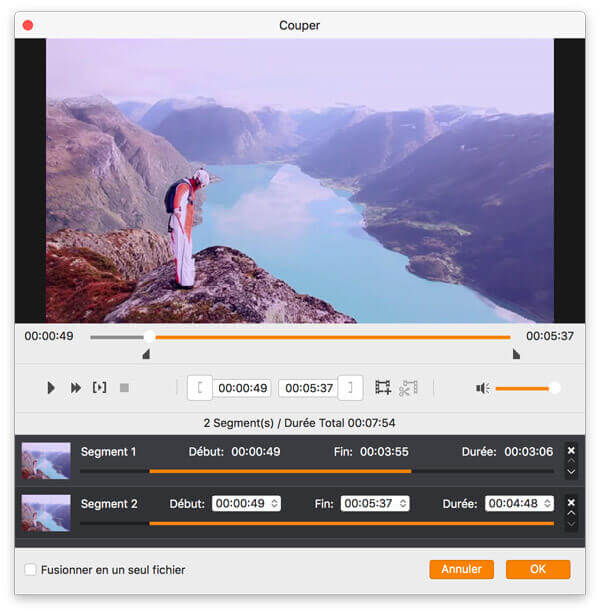Confirm with the OK button

(x=538, y=569)
